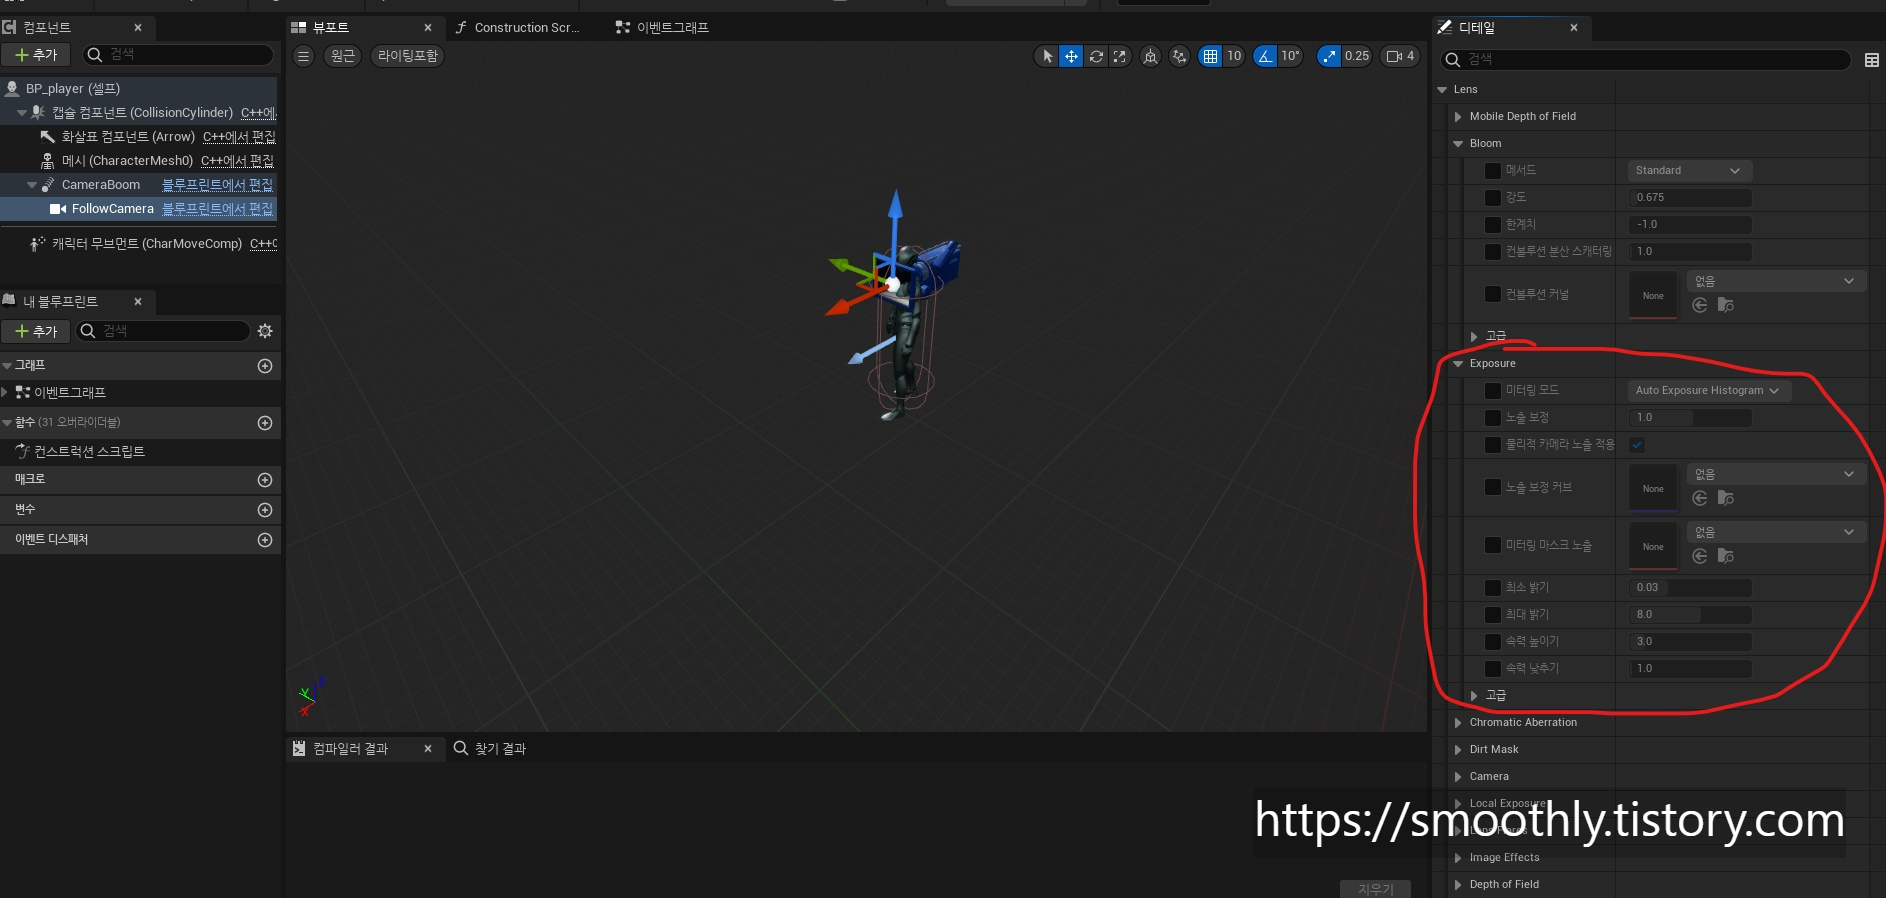Toggle scale snapping icon

click(x=1329, y=56)
